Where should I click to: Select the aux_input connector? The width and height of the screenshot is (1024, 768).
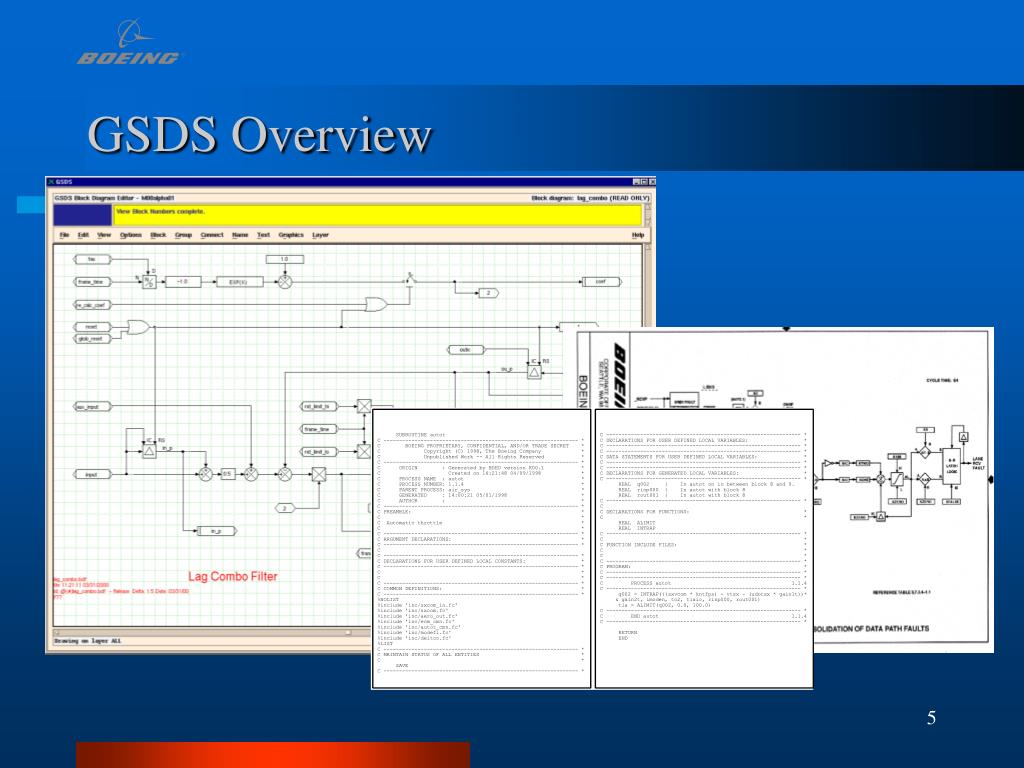pyautogui.click(x=92, y=407)
